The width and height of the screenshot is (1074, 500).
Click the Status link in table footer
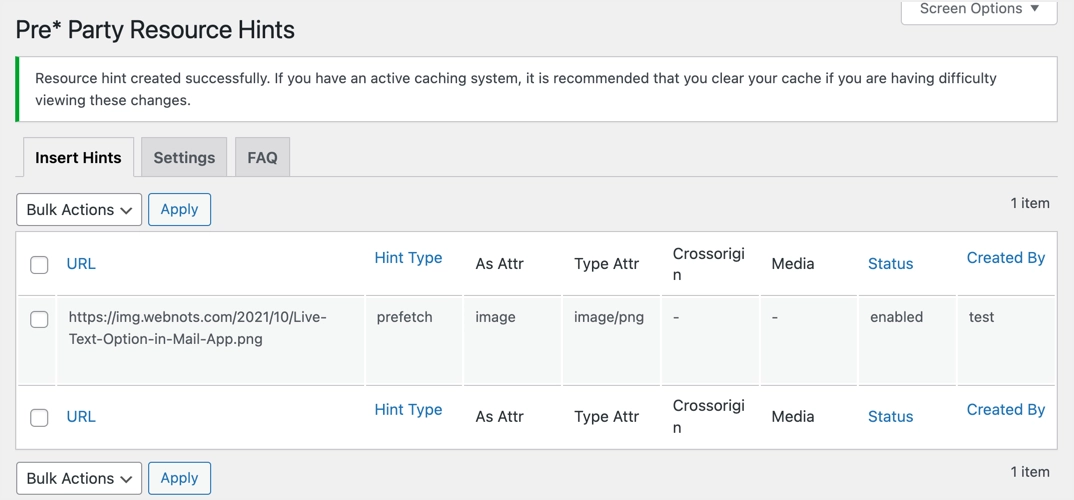point(890,416)
